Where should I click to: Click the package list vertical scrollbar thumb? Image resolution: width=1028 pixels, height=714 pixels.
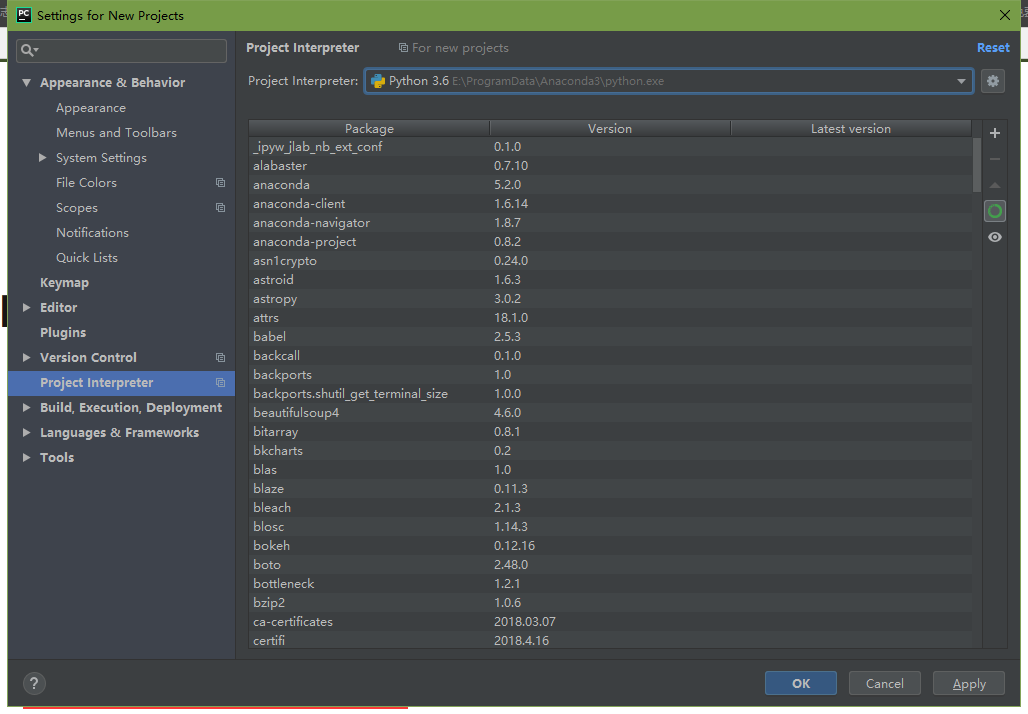(x=977, y=165)
